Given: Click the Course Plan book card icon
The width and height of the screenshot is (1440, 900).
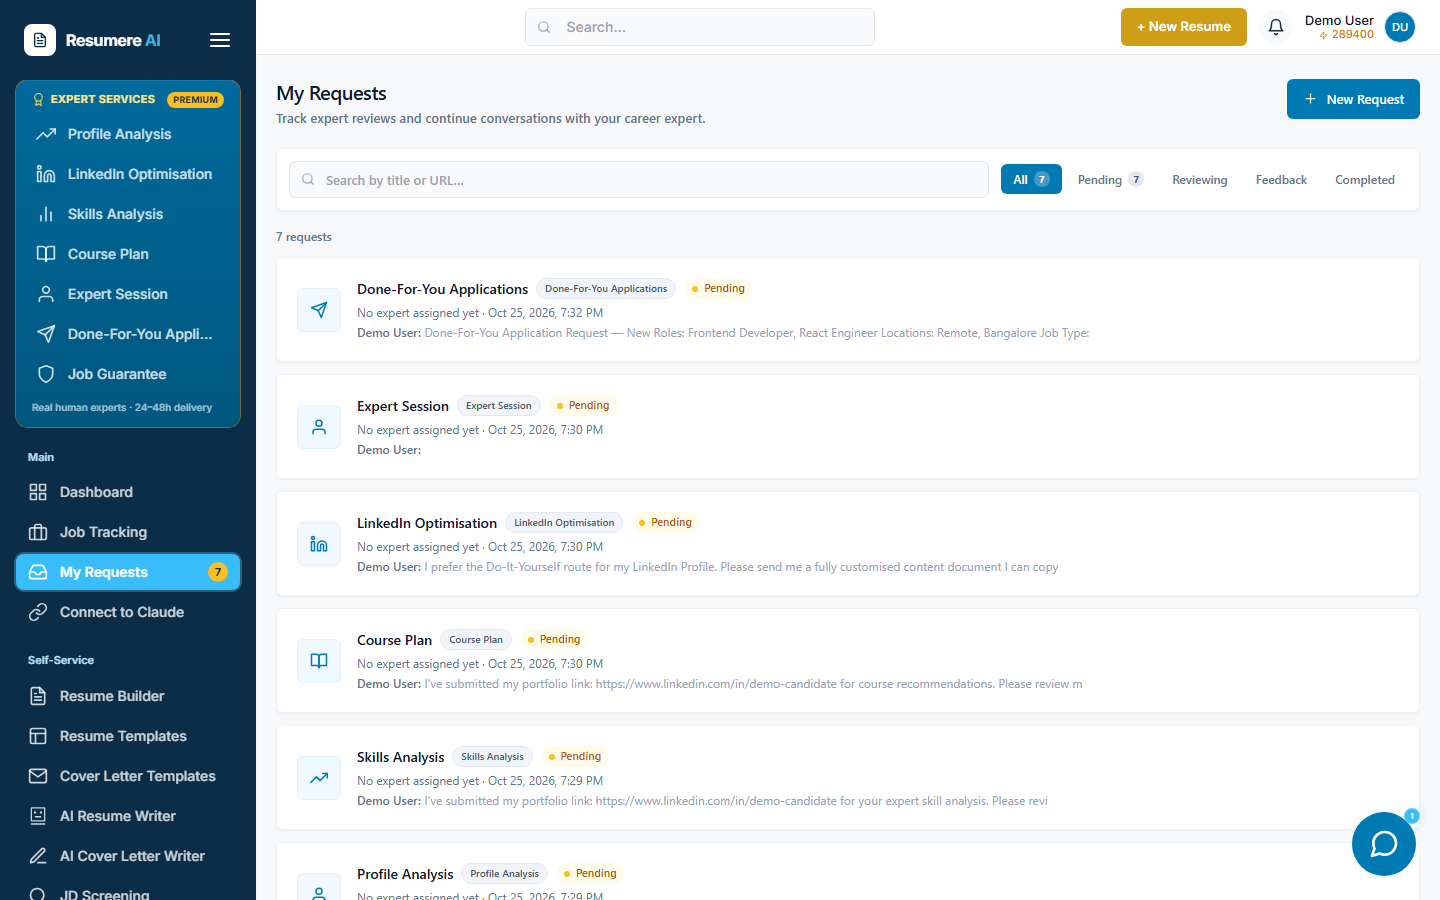Looking at the screenshot, I should (x=319, y=661).
